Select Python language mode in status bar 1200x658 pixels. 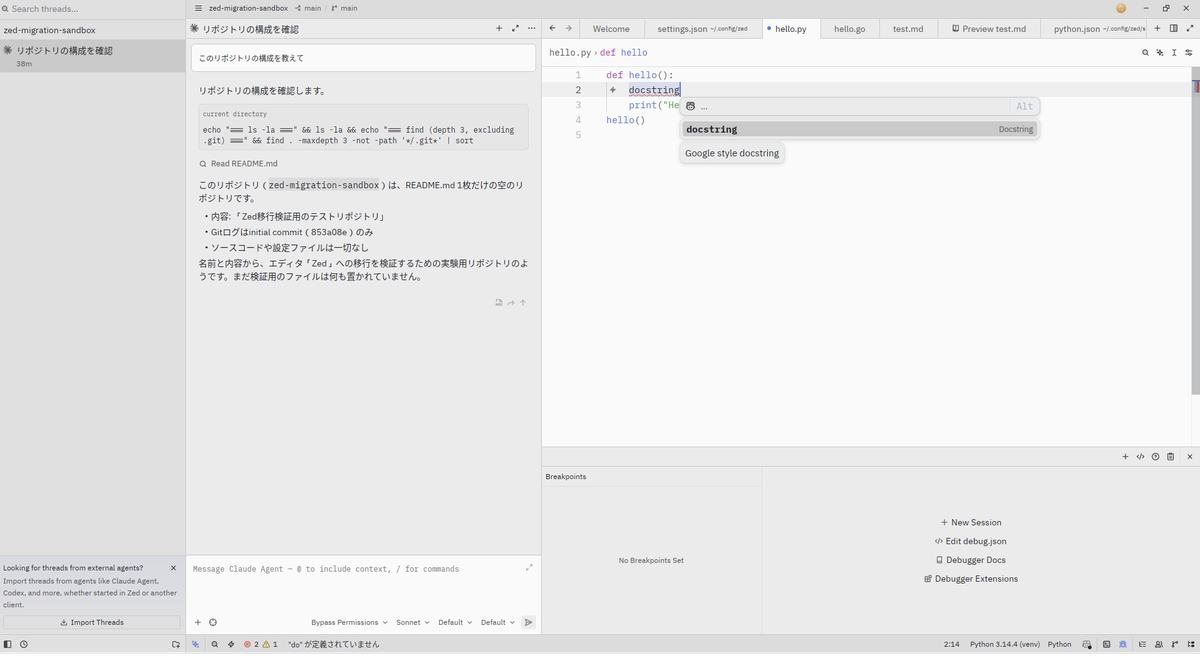[x=1059, y=645]
